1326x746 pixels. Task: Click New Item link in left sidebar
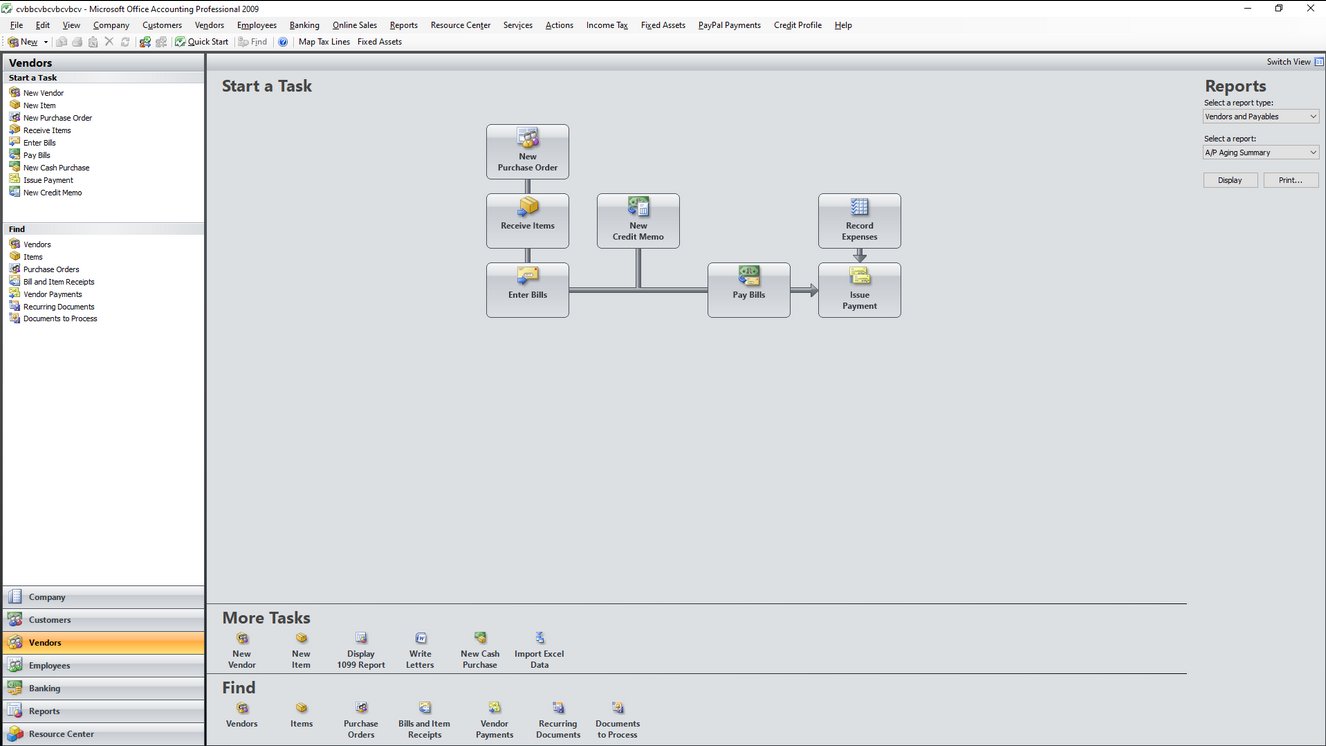pyautogui.click(x=39, y=105)
